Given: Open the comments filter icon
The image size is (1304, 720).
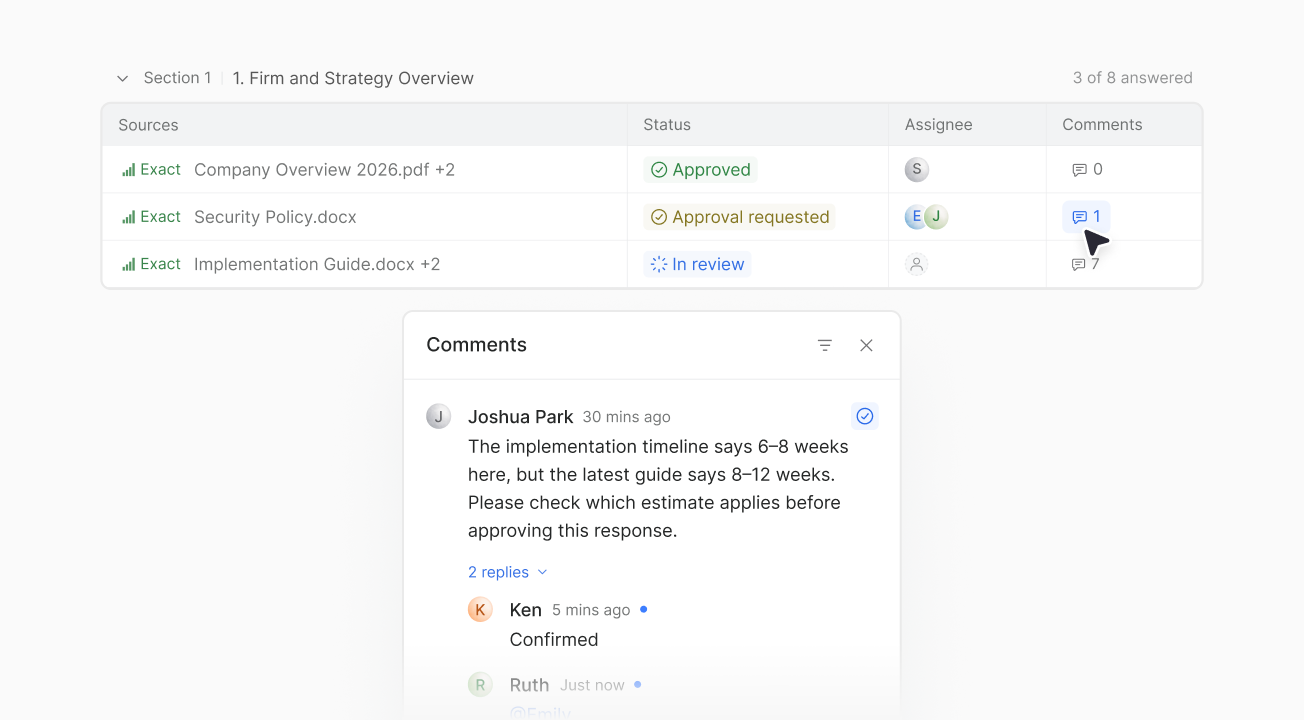Looking at the screenshot, I should 825,345.
